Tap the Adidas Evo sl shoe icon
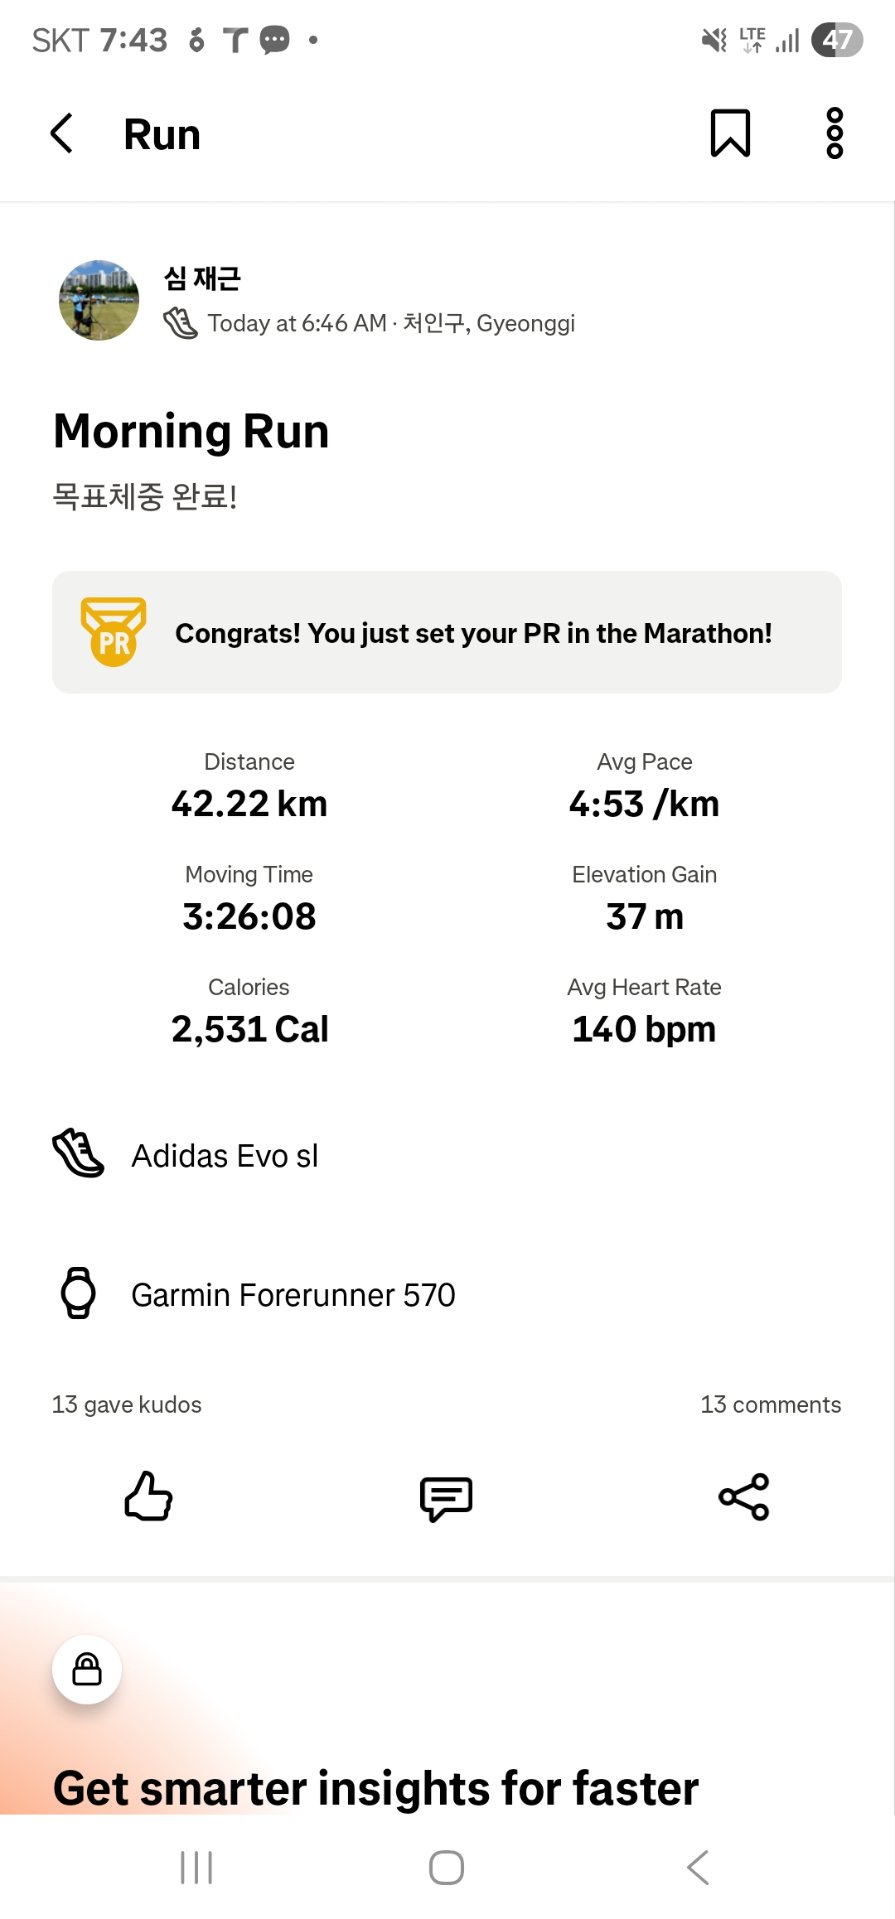Viewport: 895px width, 1919px height. click(x=78, y=1154)
